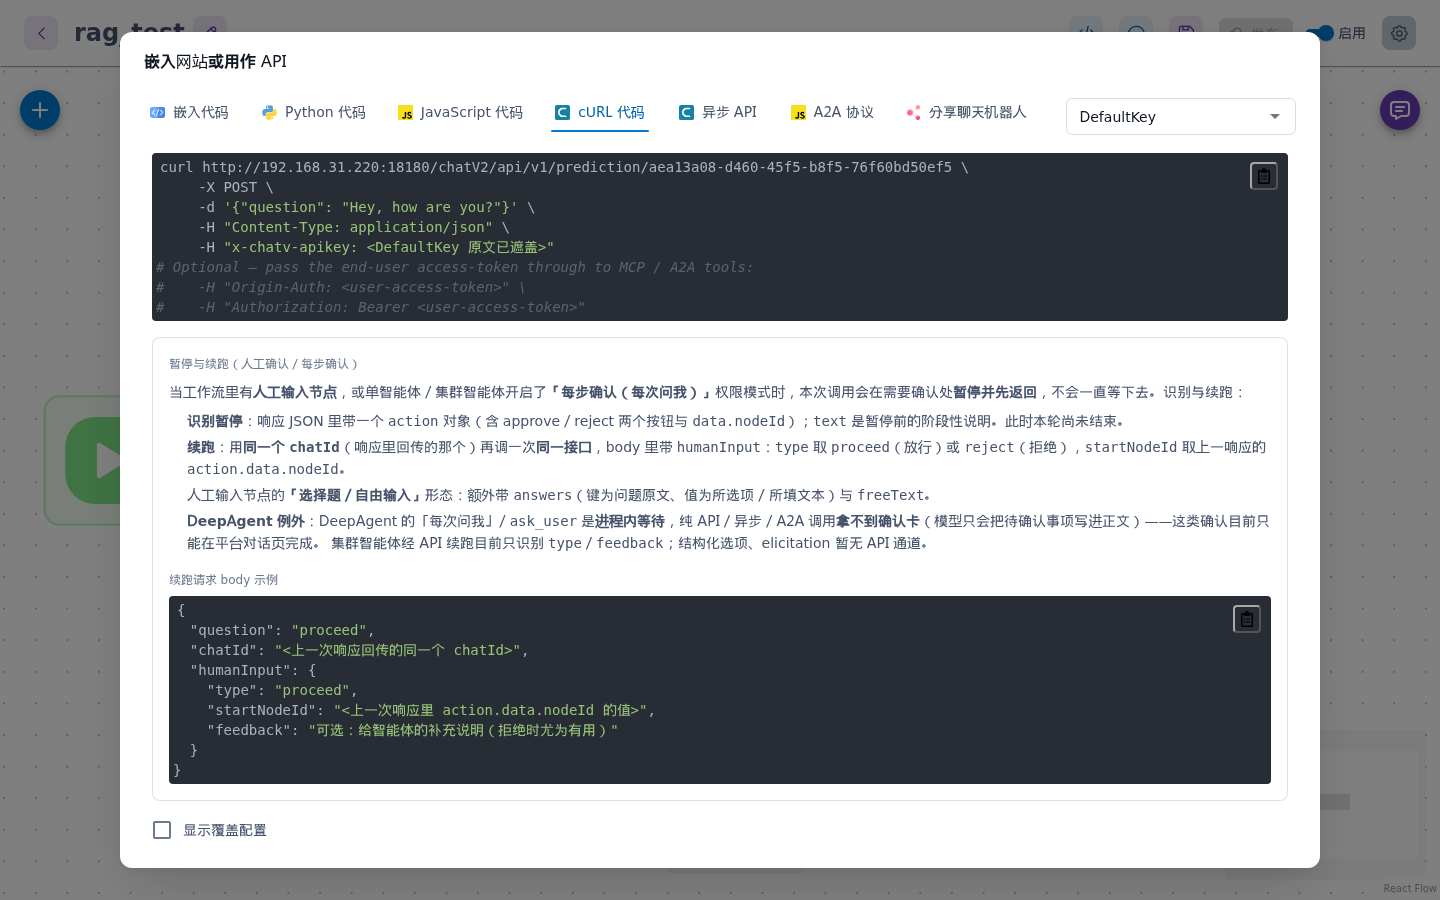
Task: Switch to the JavaScript 代码 tab
Action: pyautogui.click(x=460, y=112)
